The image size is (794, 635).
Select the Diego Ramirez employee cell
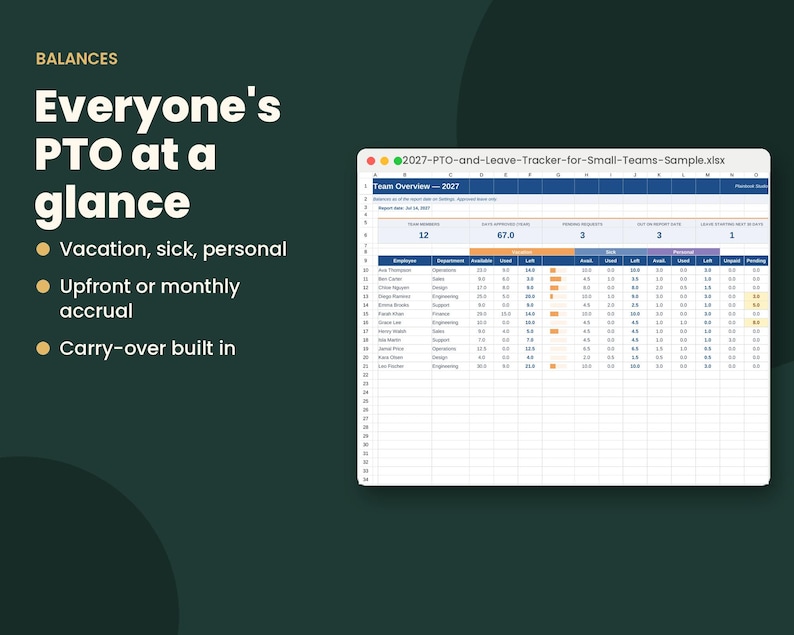(x=405, y=296)
